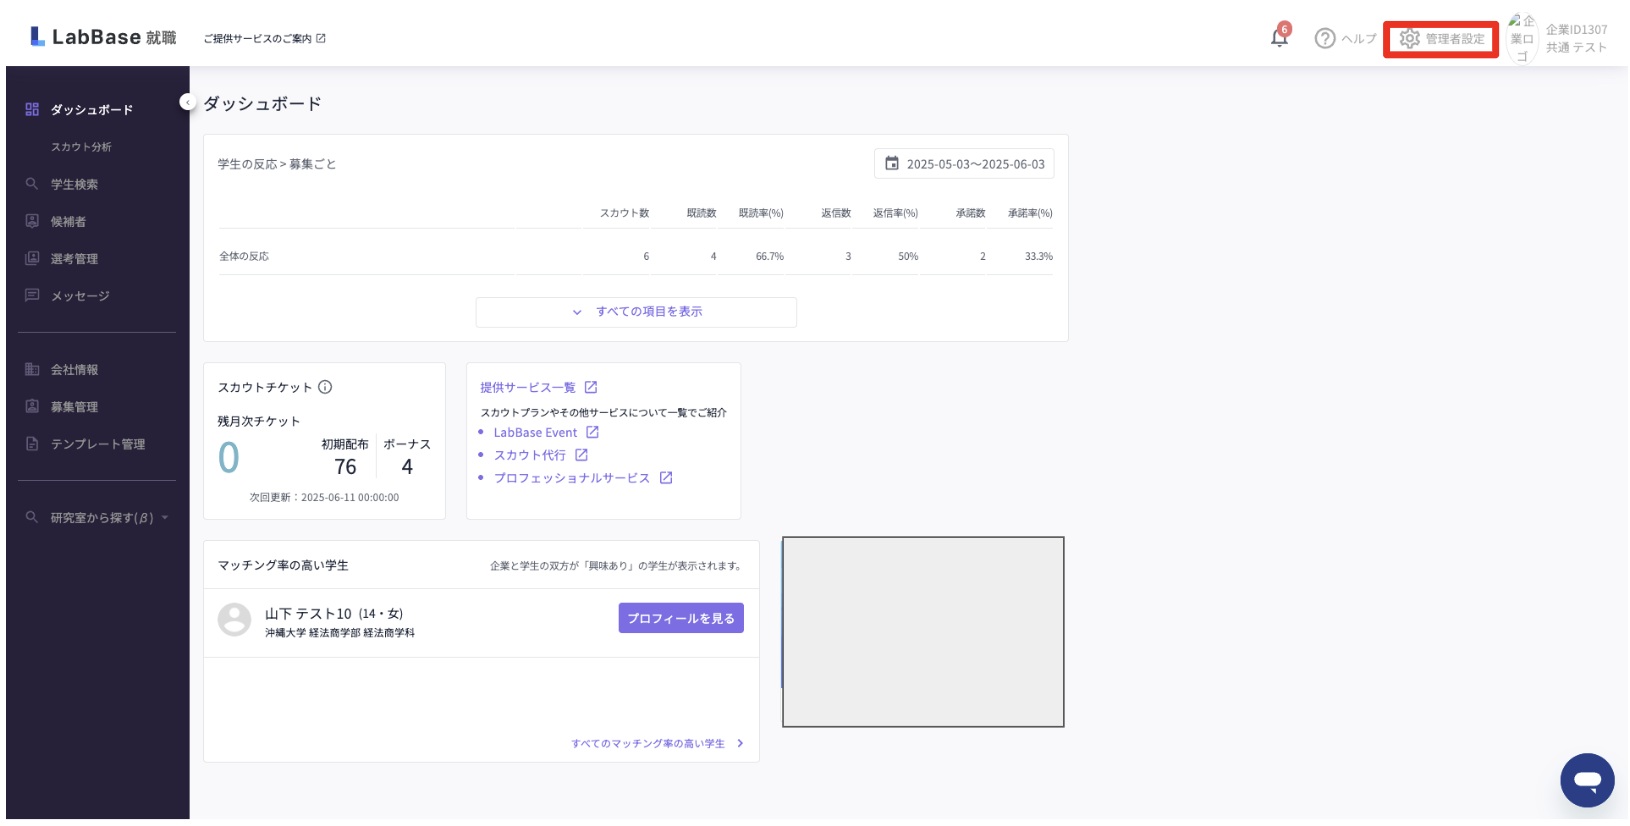This screenshot has height=826, width=1630.
Task: Click the info icon next to スカウトチケット
Action: 325,387
